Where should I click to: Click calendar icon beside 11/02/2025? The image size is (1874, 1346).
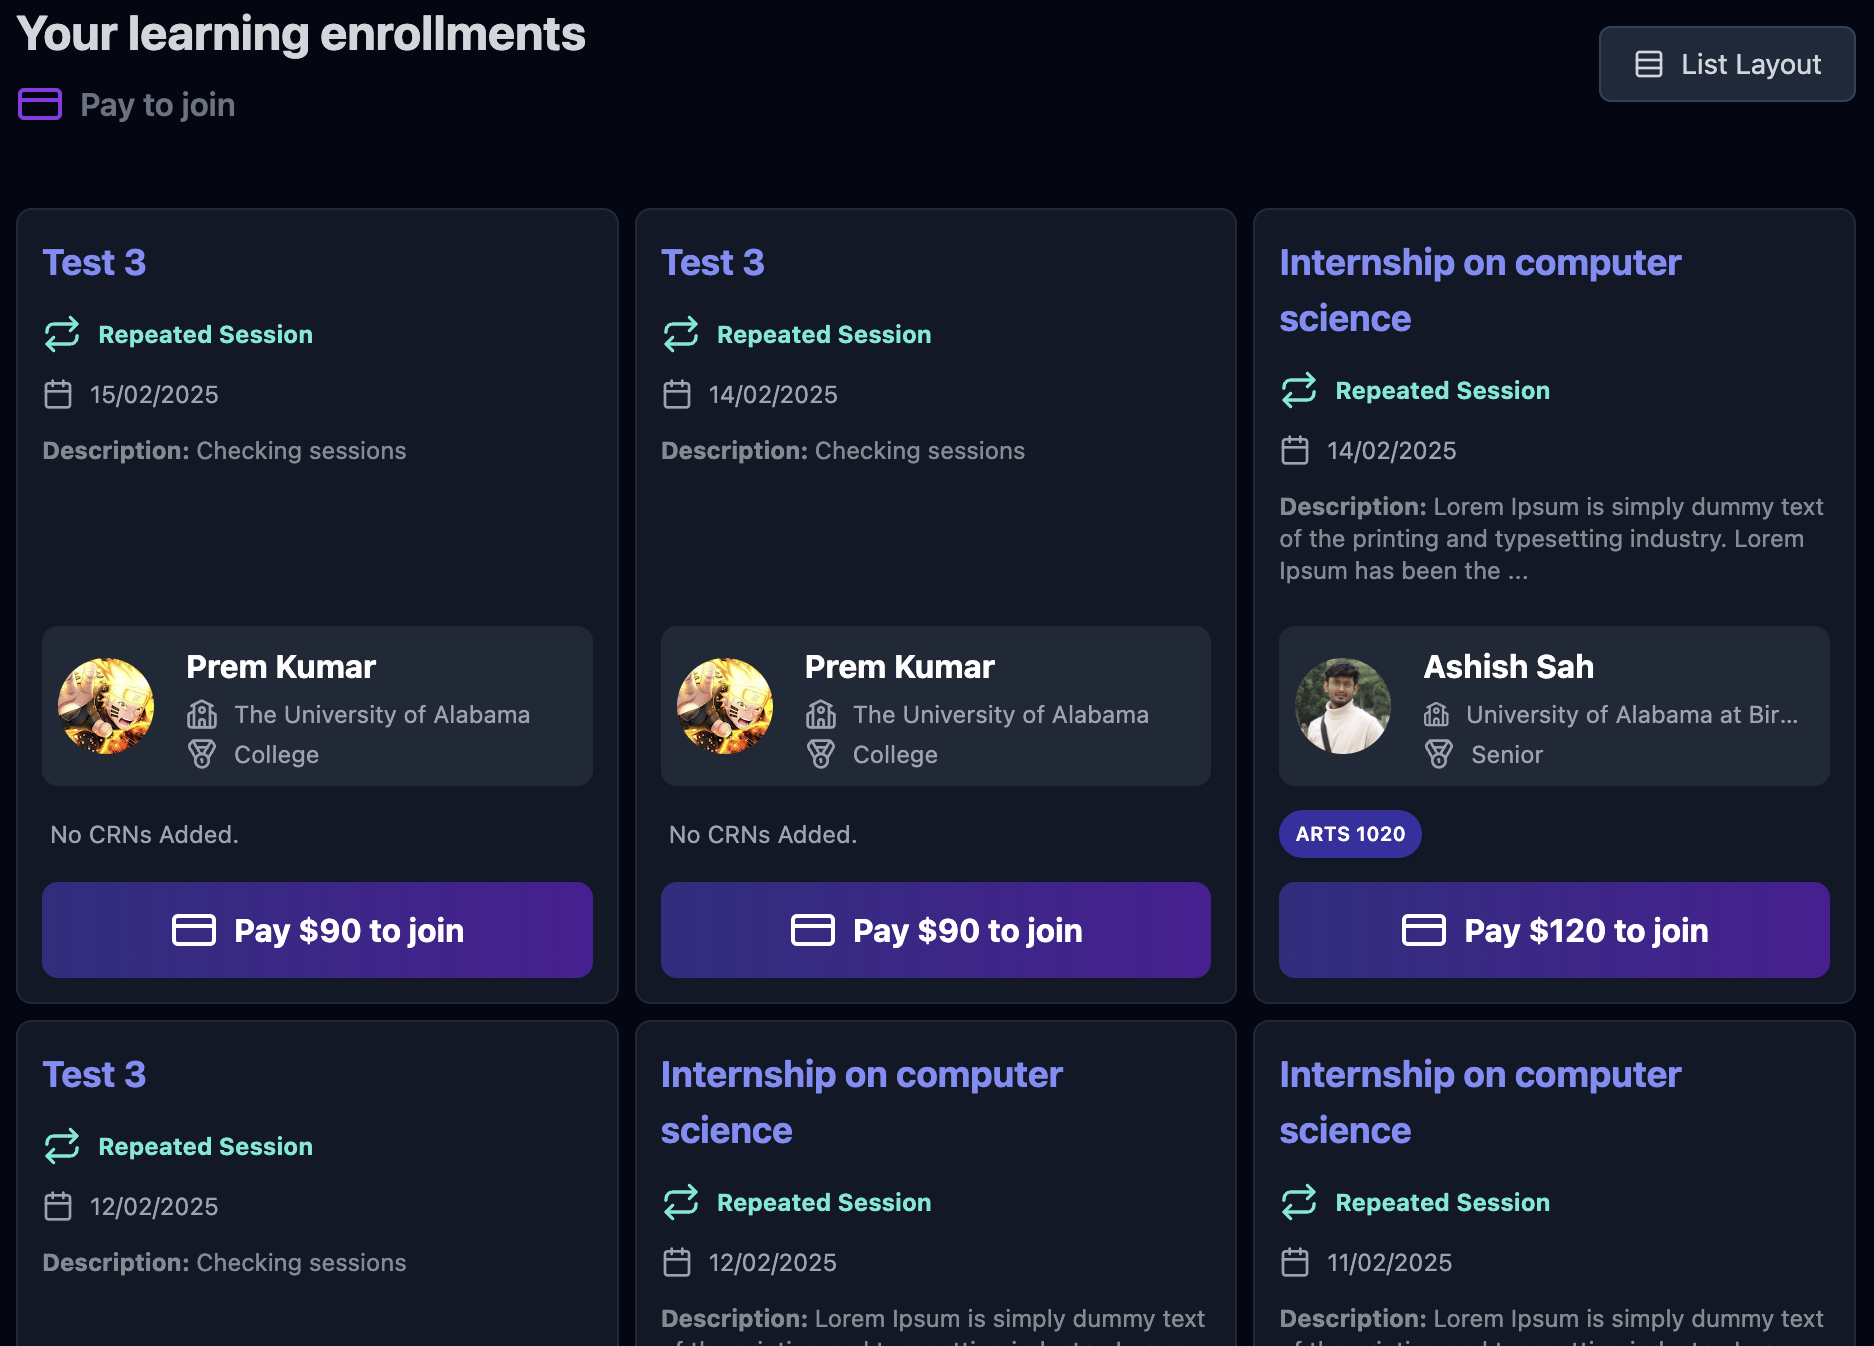pos(1295,1262)
